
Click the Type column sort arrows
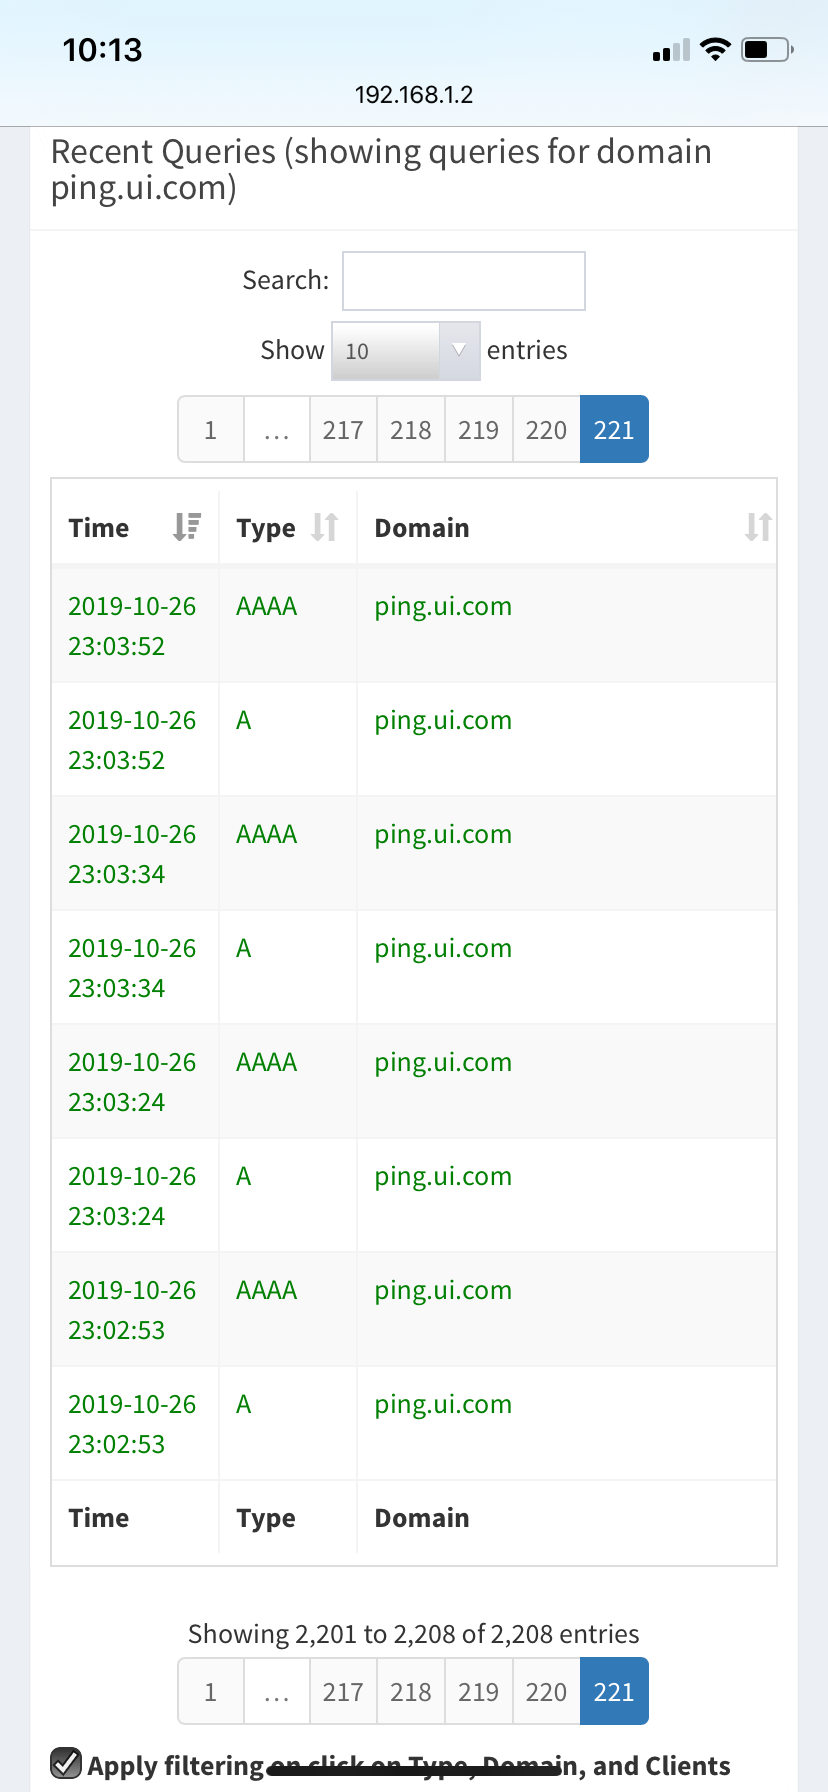coord(324,527)
